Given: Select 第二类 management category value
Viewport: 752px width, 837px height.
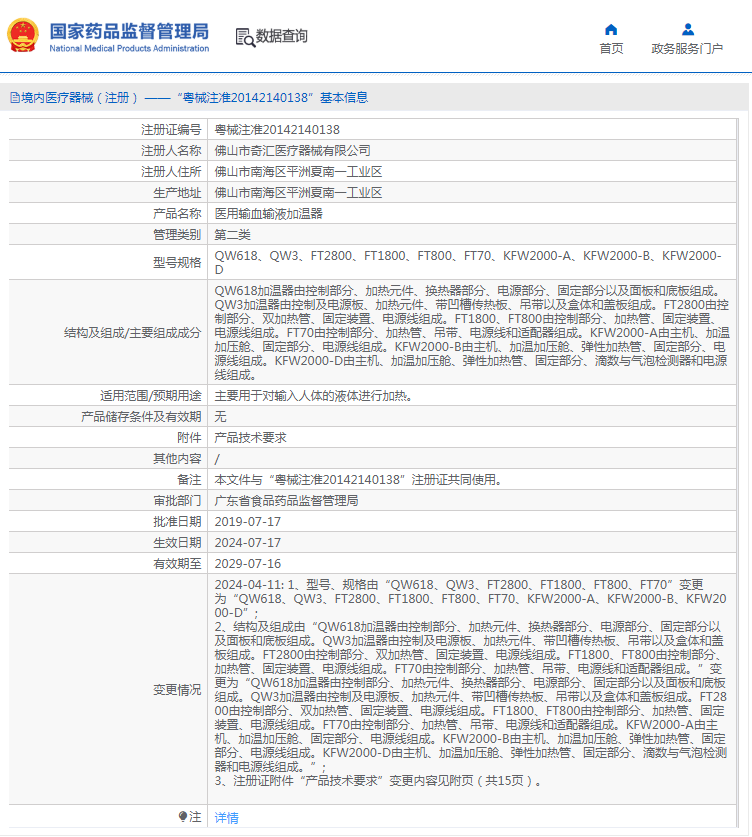Looking at the screenshot, I should coord(232,235).
